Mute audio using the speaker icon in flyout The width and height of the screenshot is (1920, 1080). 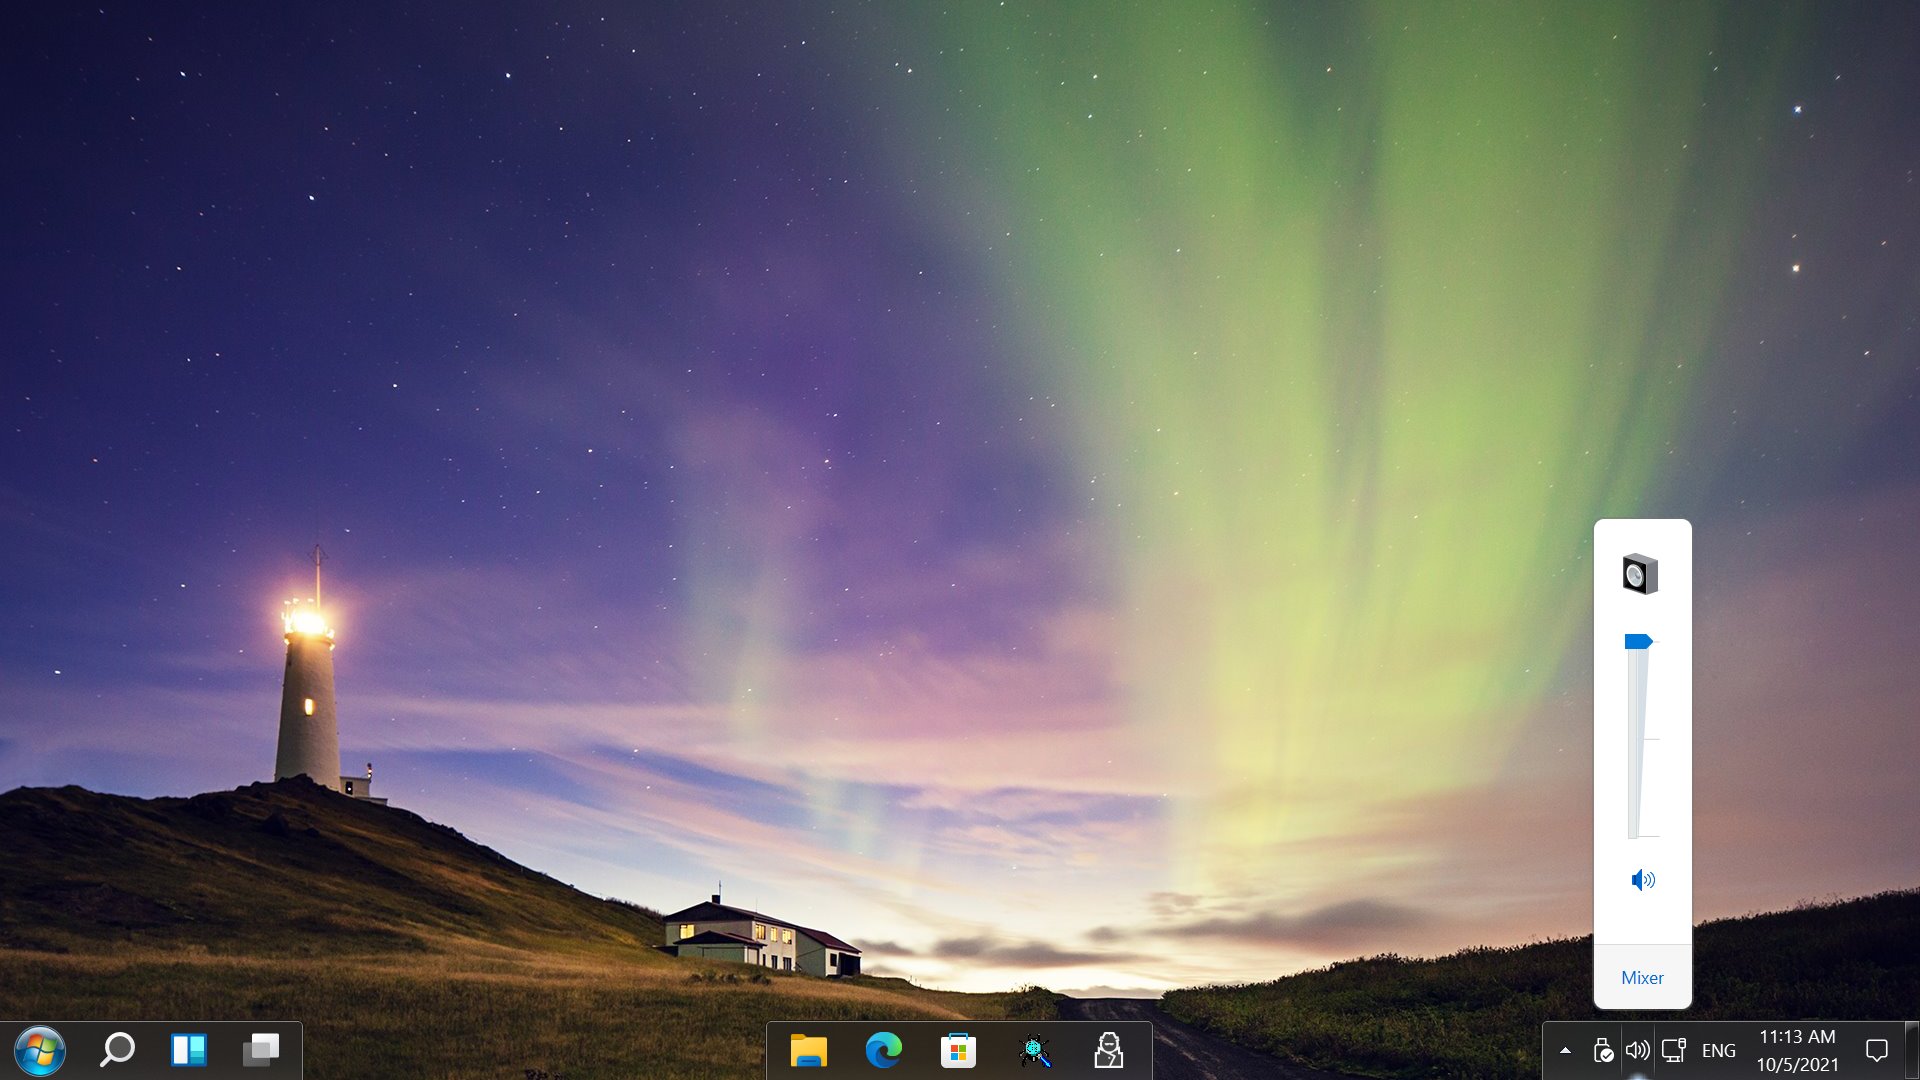coord(1642,880)
